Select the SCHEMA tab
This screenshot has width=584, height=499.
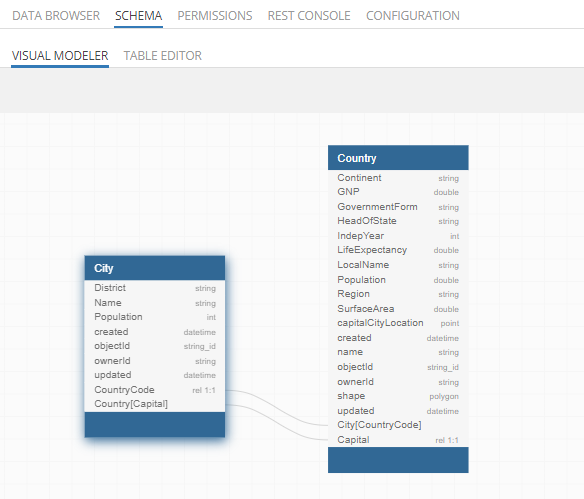pyautogui.click(x=138, y=16)
